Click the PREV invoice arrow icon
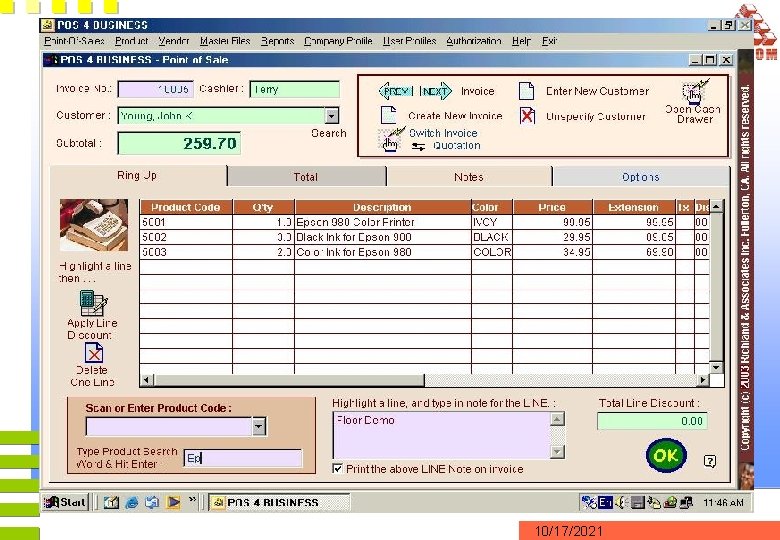This screenshot has height=540, width=780. coord(395,91)
